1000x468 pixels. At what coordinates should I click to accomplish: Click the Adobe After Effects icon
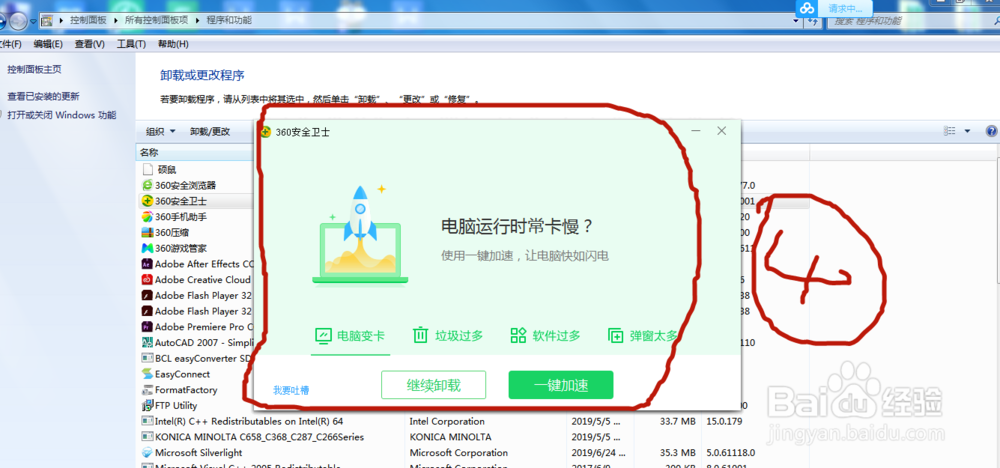[x=147, y=264]
